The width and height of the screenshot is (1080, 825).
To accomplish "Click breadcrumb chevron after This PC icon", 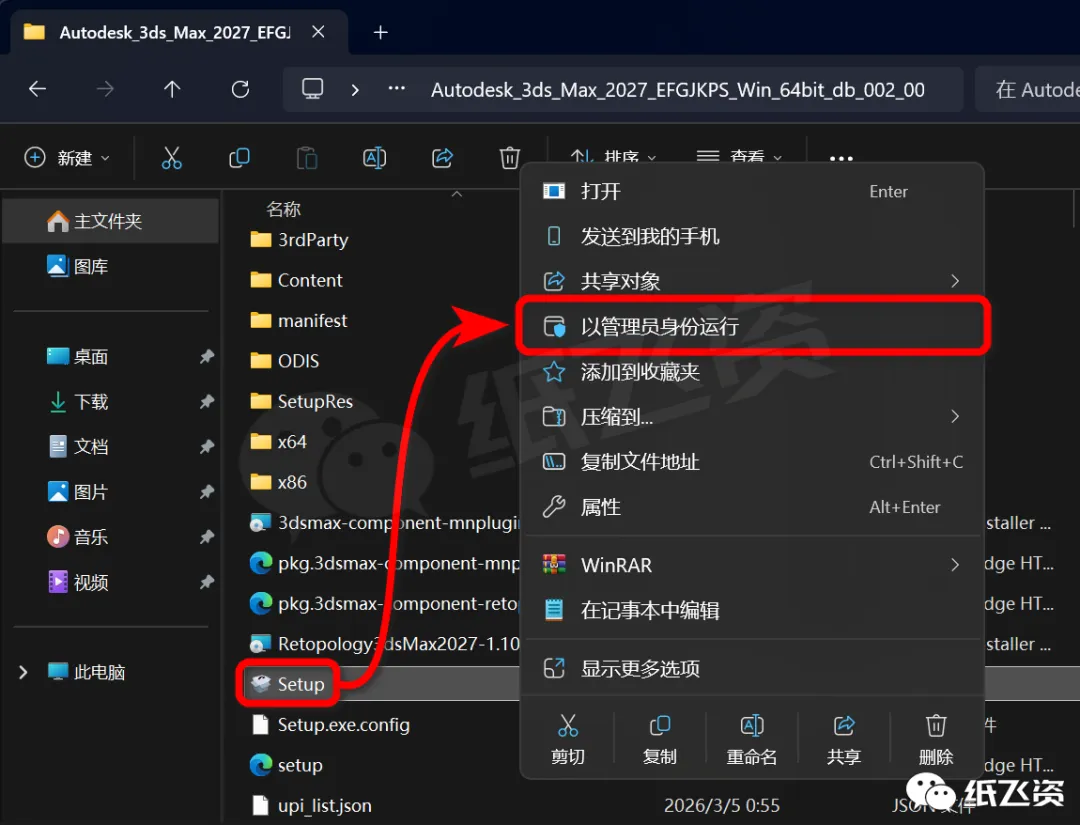I will coord(355,90).
